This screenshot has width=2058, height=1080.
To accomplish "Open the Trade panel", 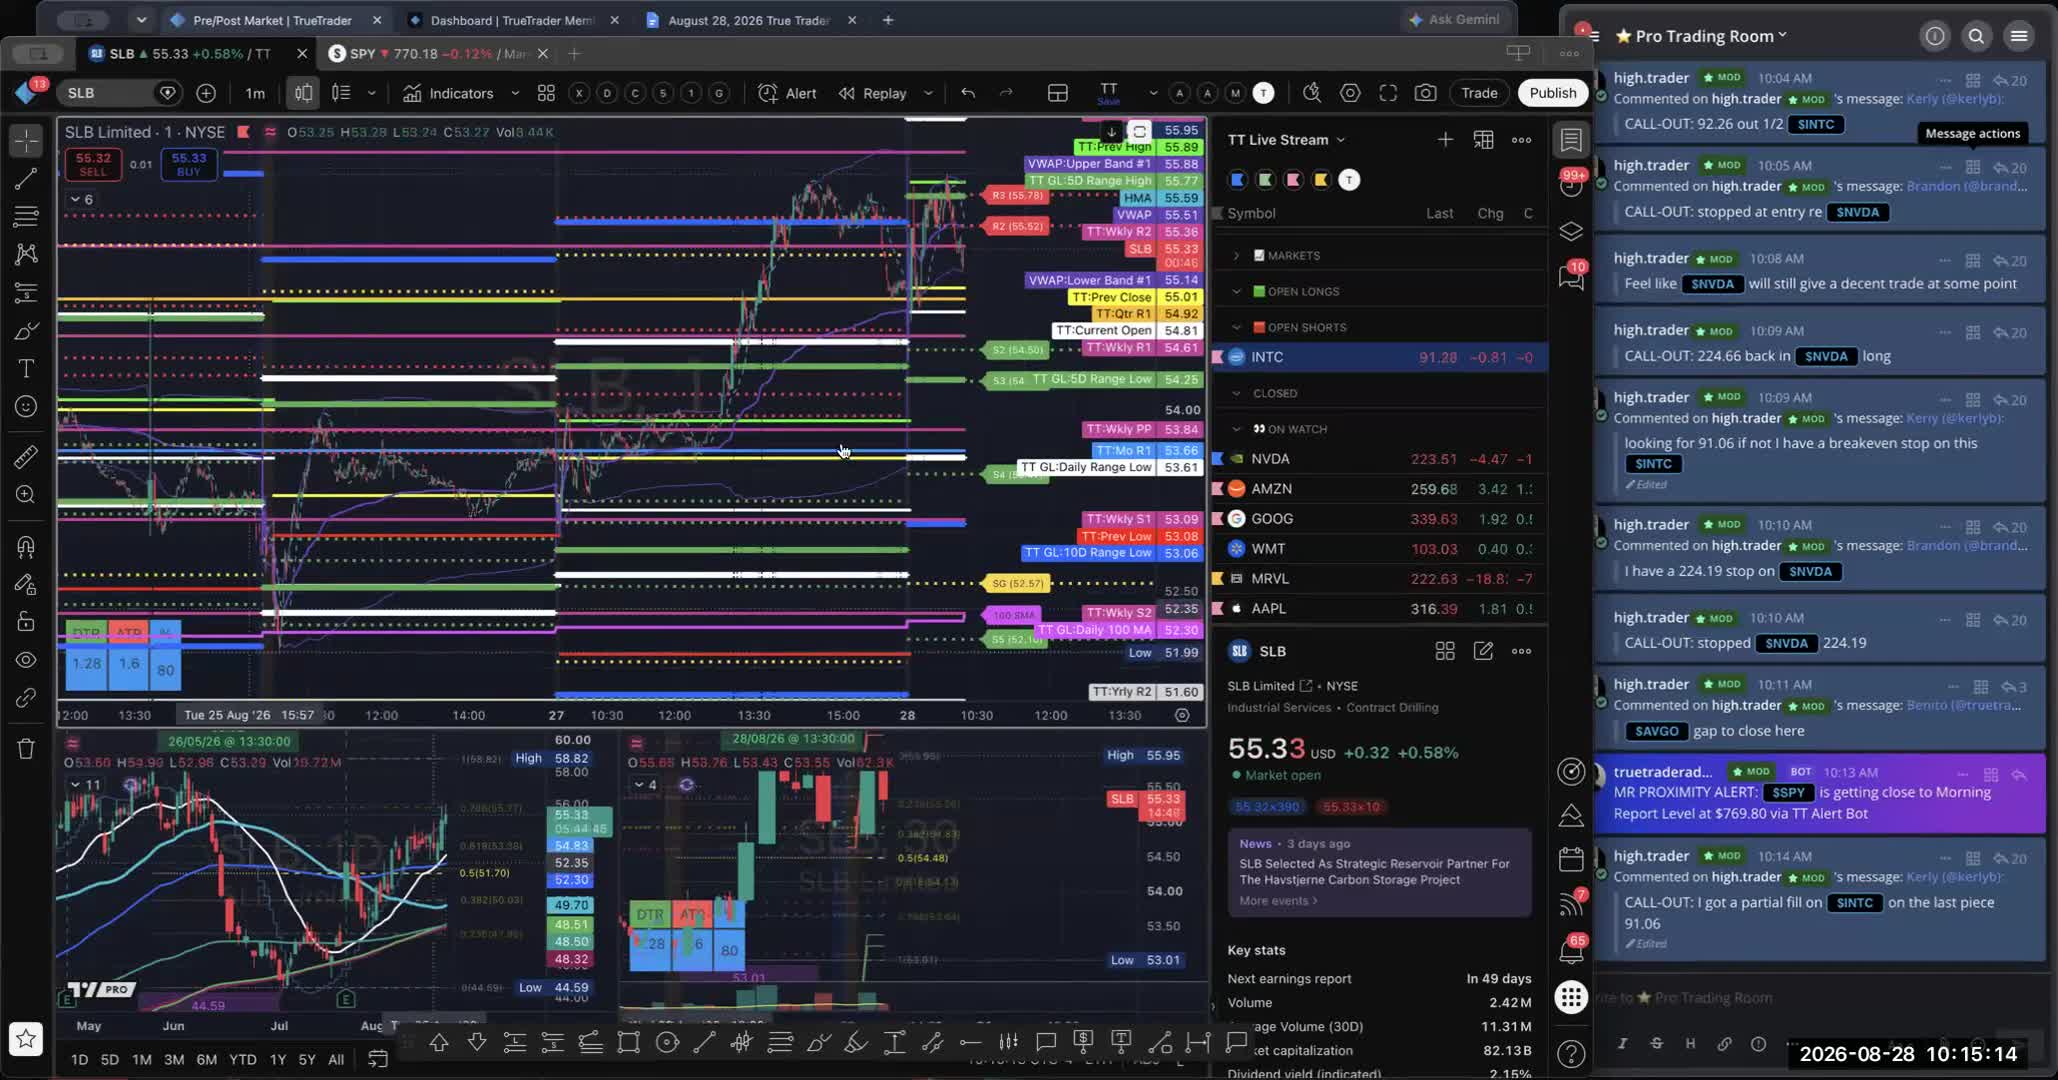I will click(x=1479, y=93).
